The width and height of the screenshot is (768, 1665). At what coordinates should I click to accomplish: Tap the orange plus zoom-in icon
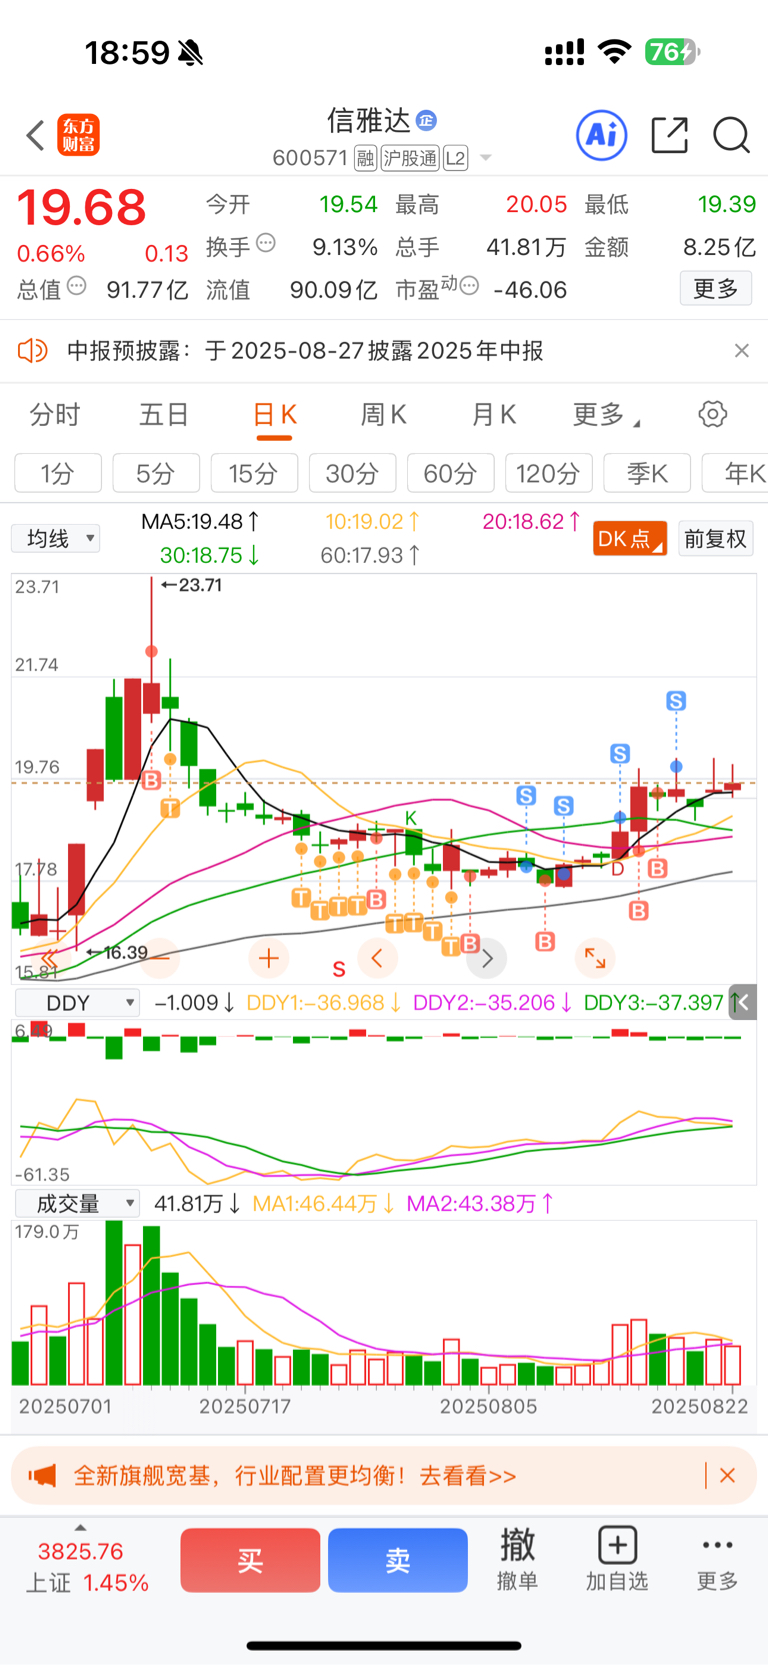(268, 959)
